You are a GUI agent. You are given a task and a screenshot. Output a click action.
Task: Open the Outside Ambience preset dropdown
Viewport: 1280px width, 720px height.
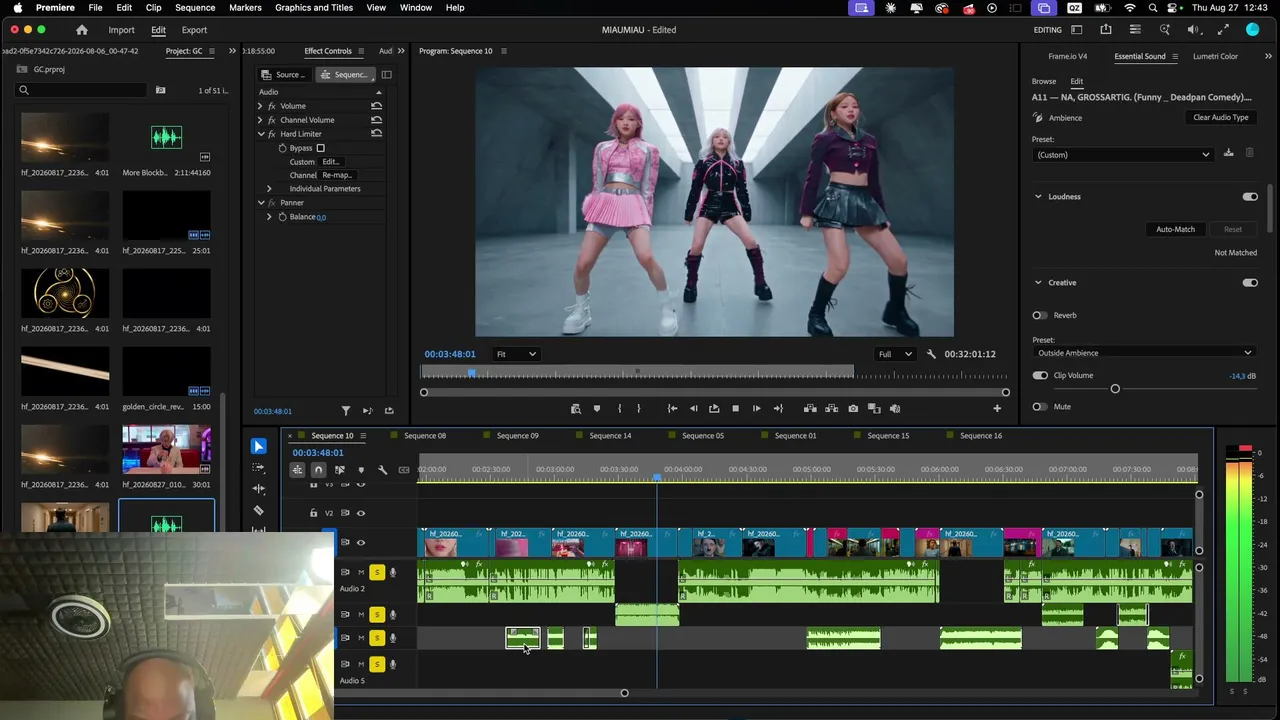click(x=1143, y=353)
